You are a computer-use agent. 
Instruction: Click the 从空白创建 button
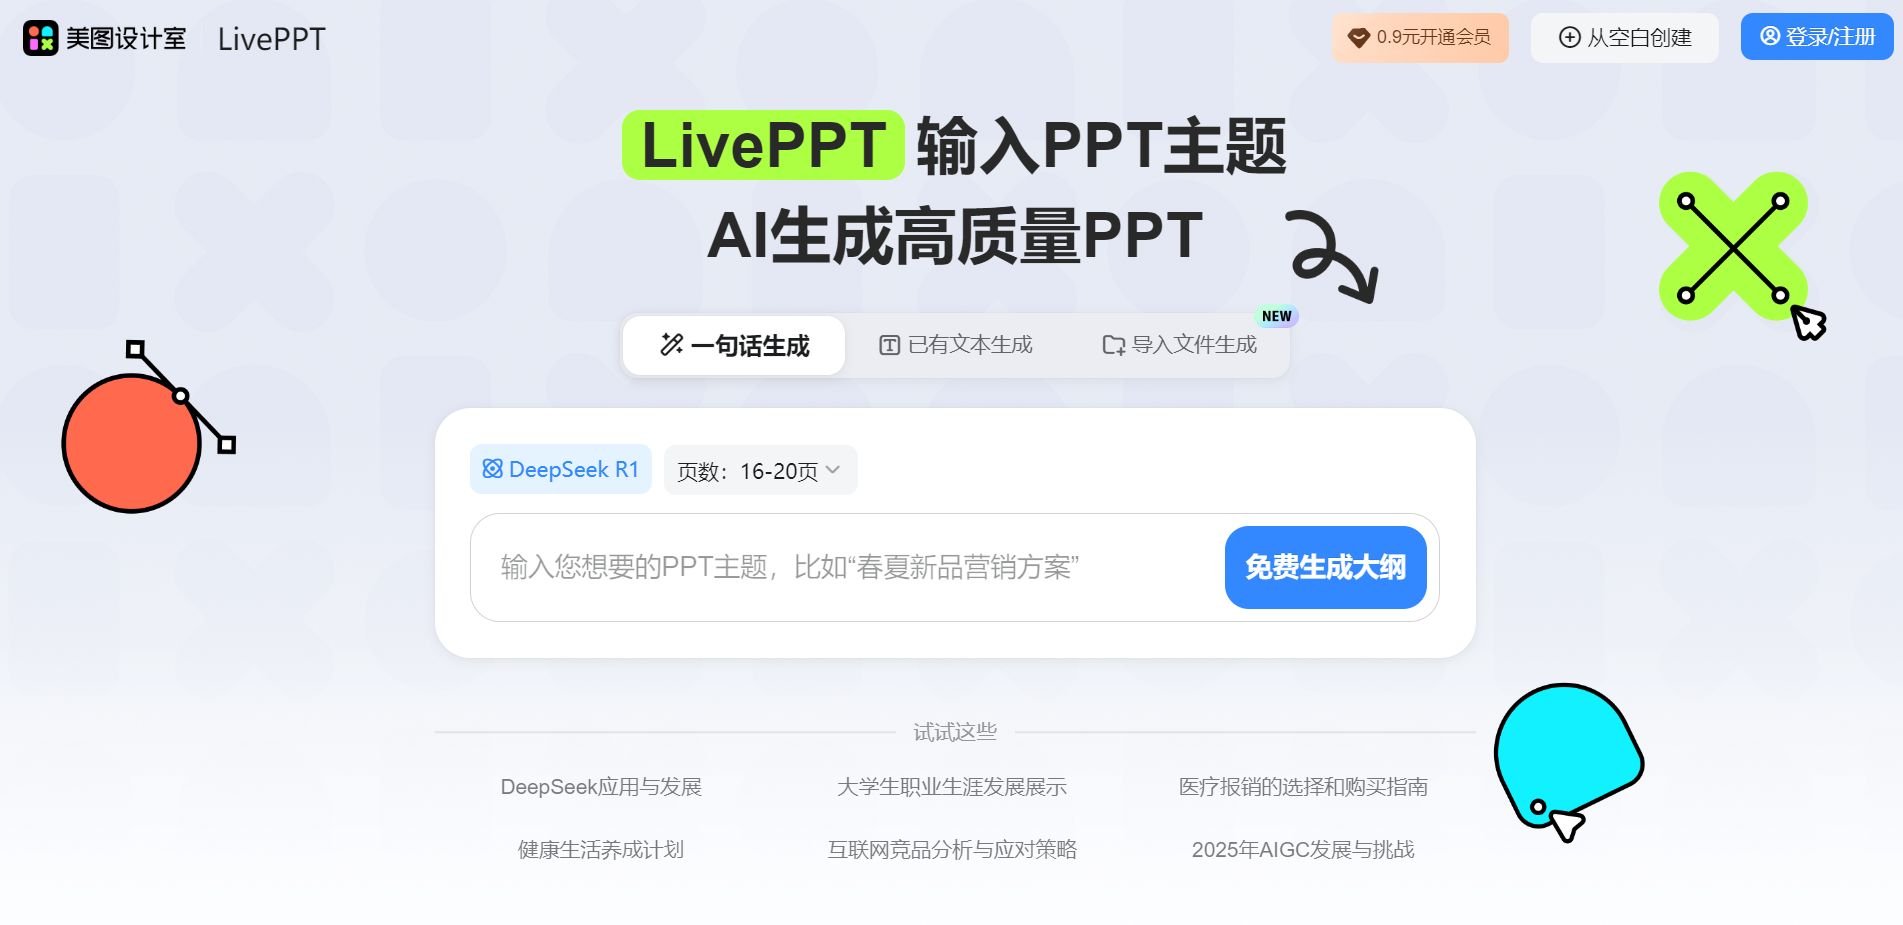coord(1623,37)
